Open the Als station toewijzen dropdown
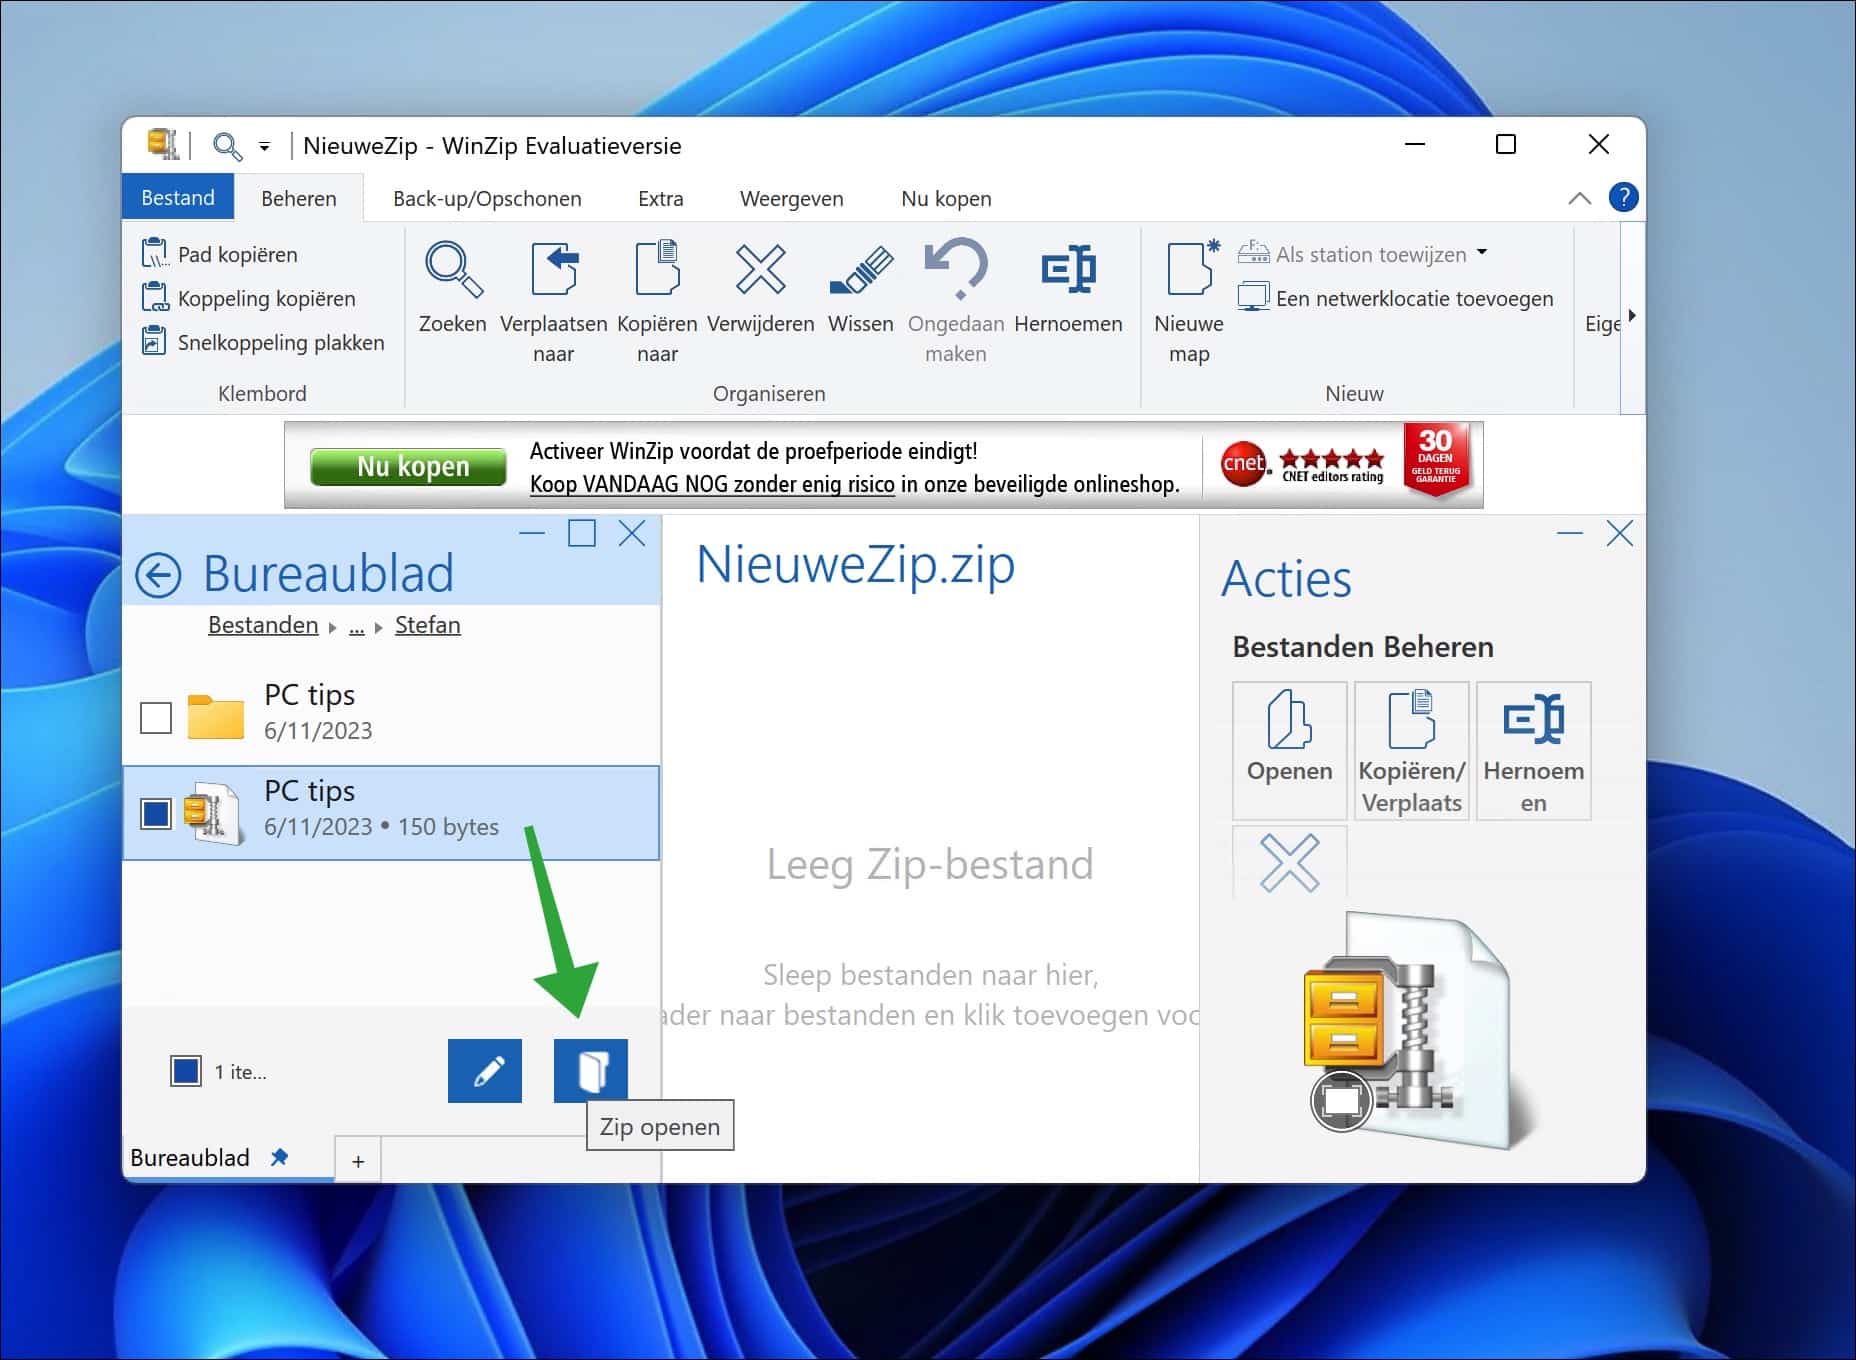Image resolution: width=1856 pixels, height=1360 pixels. tap(1482, 254)
